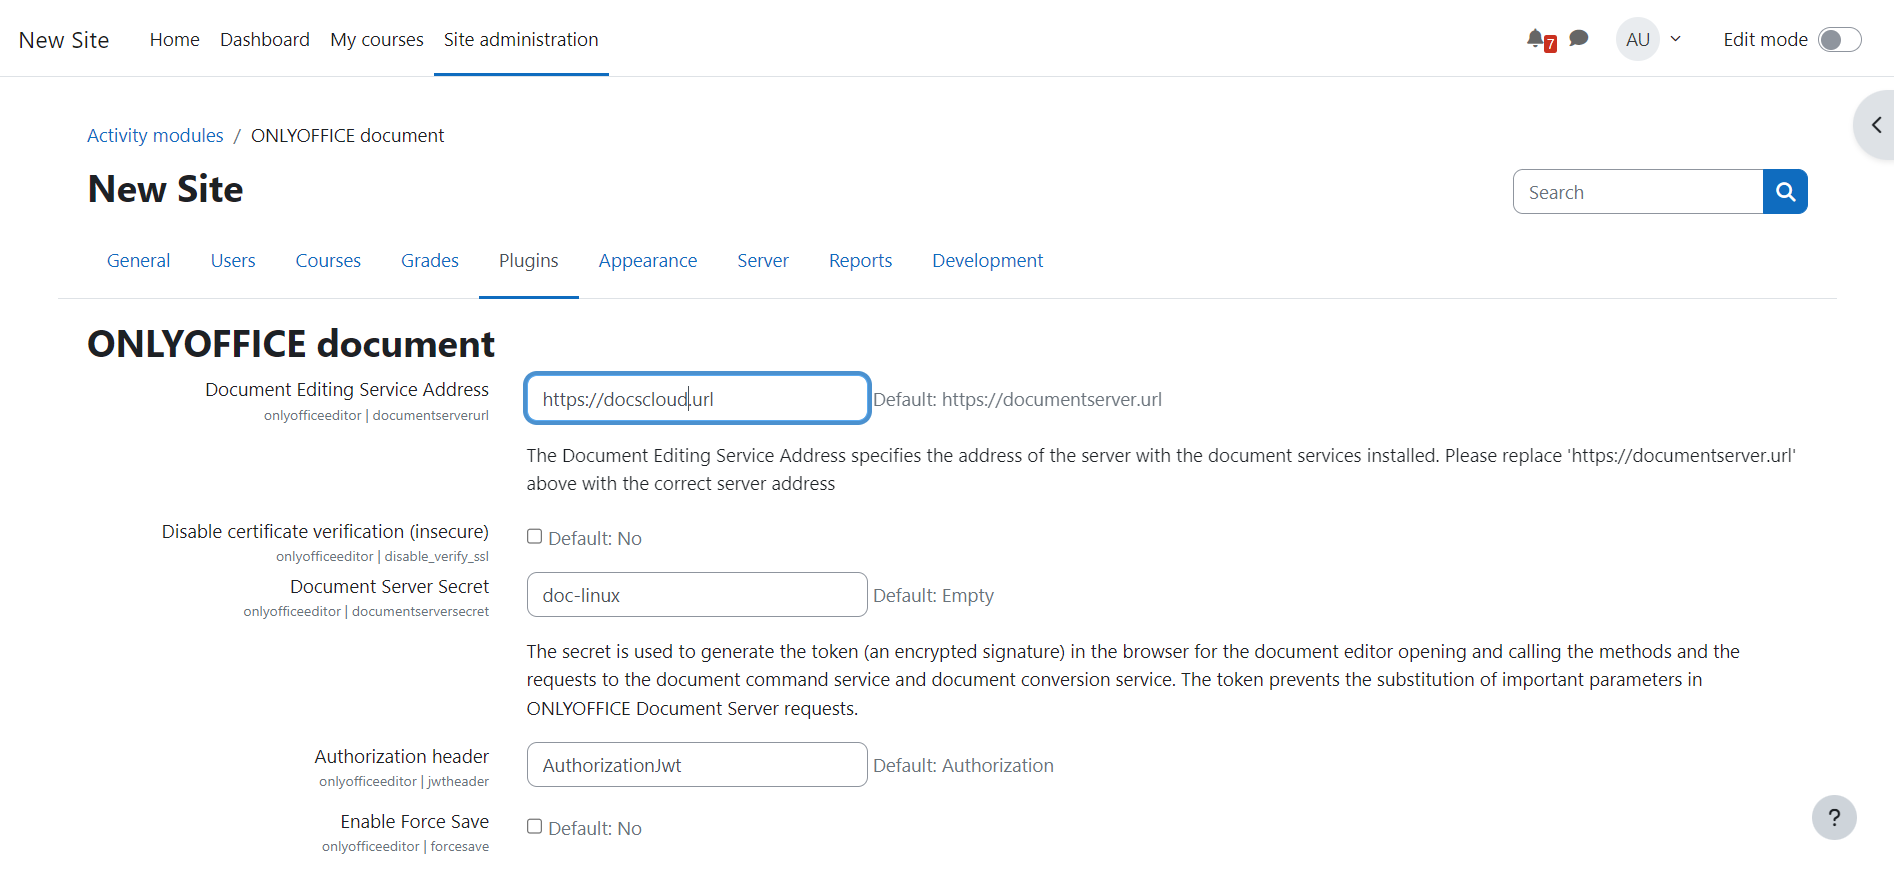
Task: Toggle the Edit mode switch
Action: (x=1839, y=40)
